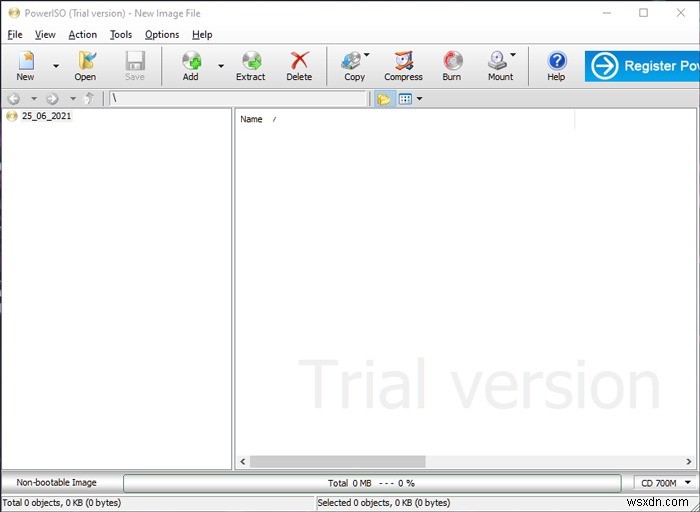Toggle the Folders pane icon
The width and height of the screenshot is (700, 512).
point(383,99)
